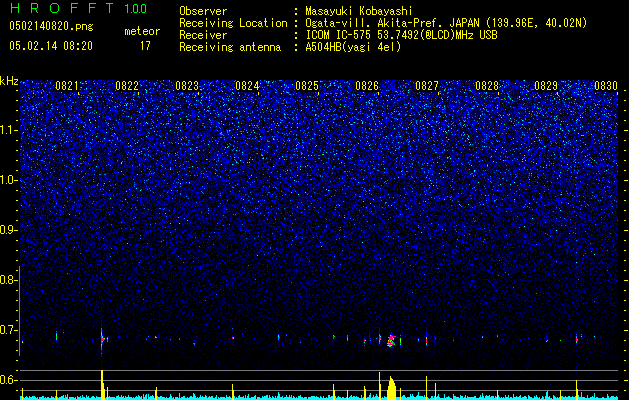Click the 1.0 kHz axis label

click(x=8, y=180)
